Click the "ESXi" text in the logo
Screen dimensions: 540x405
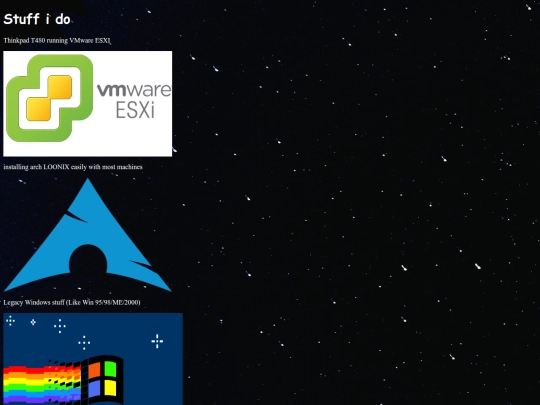(135, 110)
